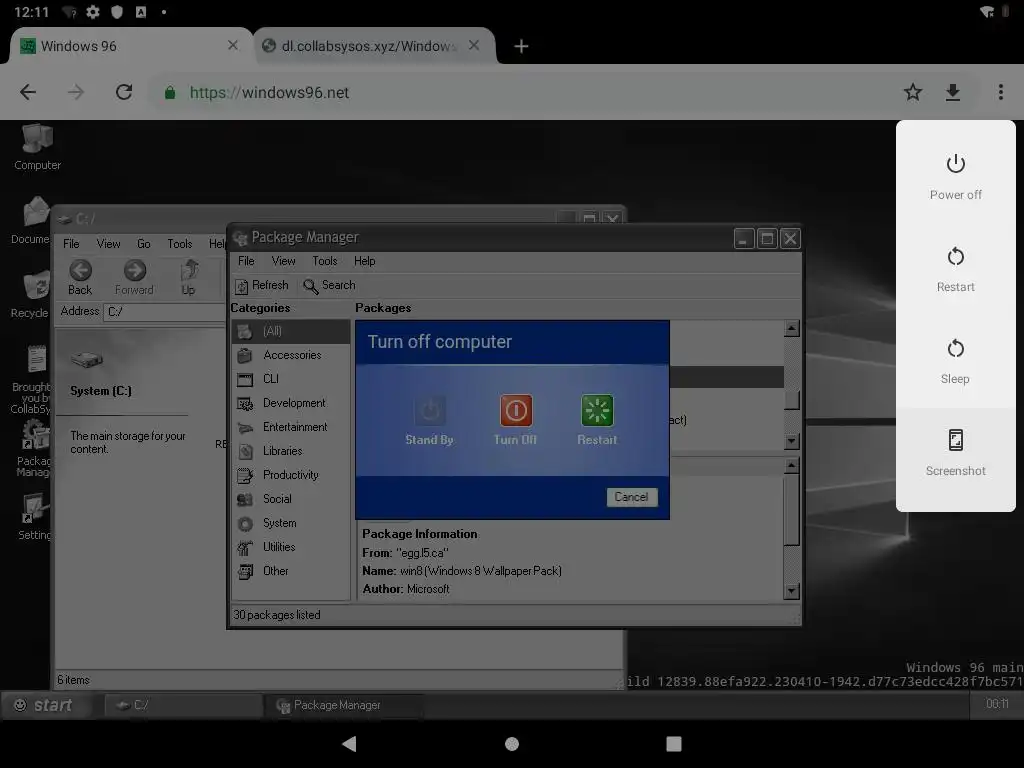1024x768 pixels.
Task: Tap the Android back navigation button
Action: [349, 743]
